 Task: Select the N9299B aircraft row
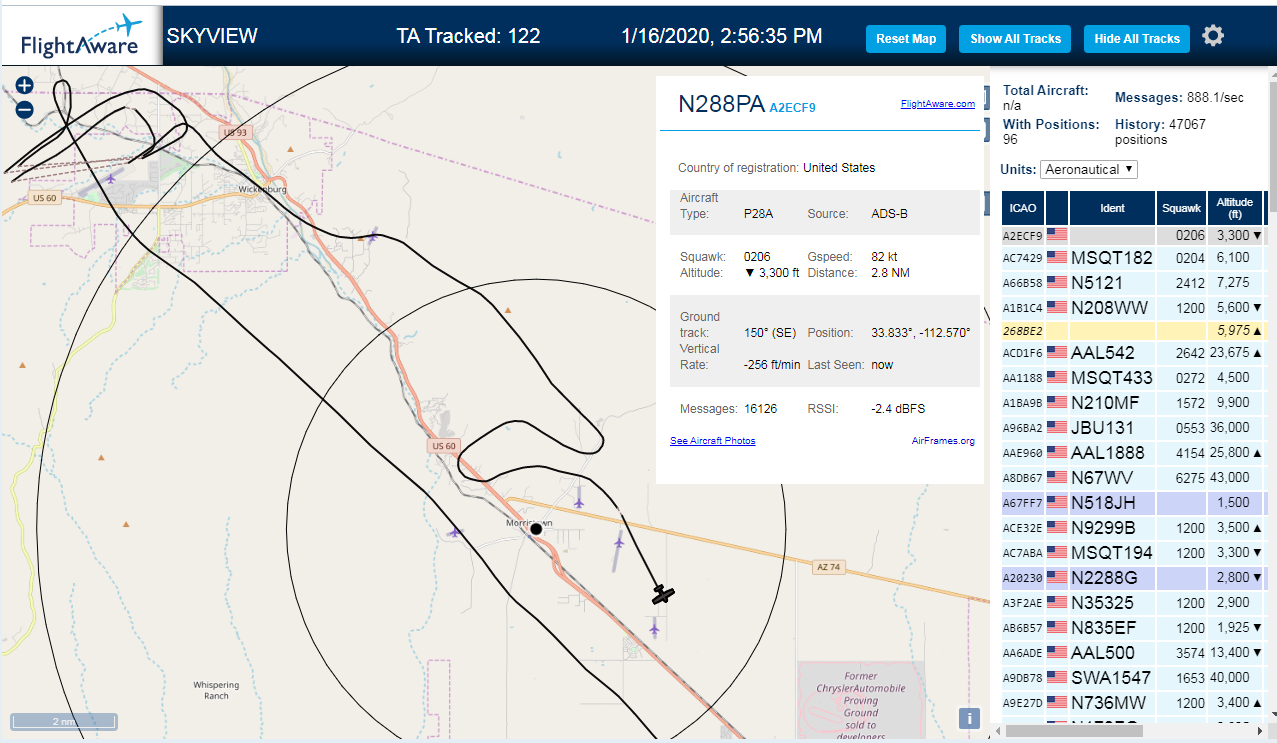click(1133, 527)
